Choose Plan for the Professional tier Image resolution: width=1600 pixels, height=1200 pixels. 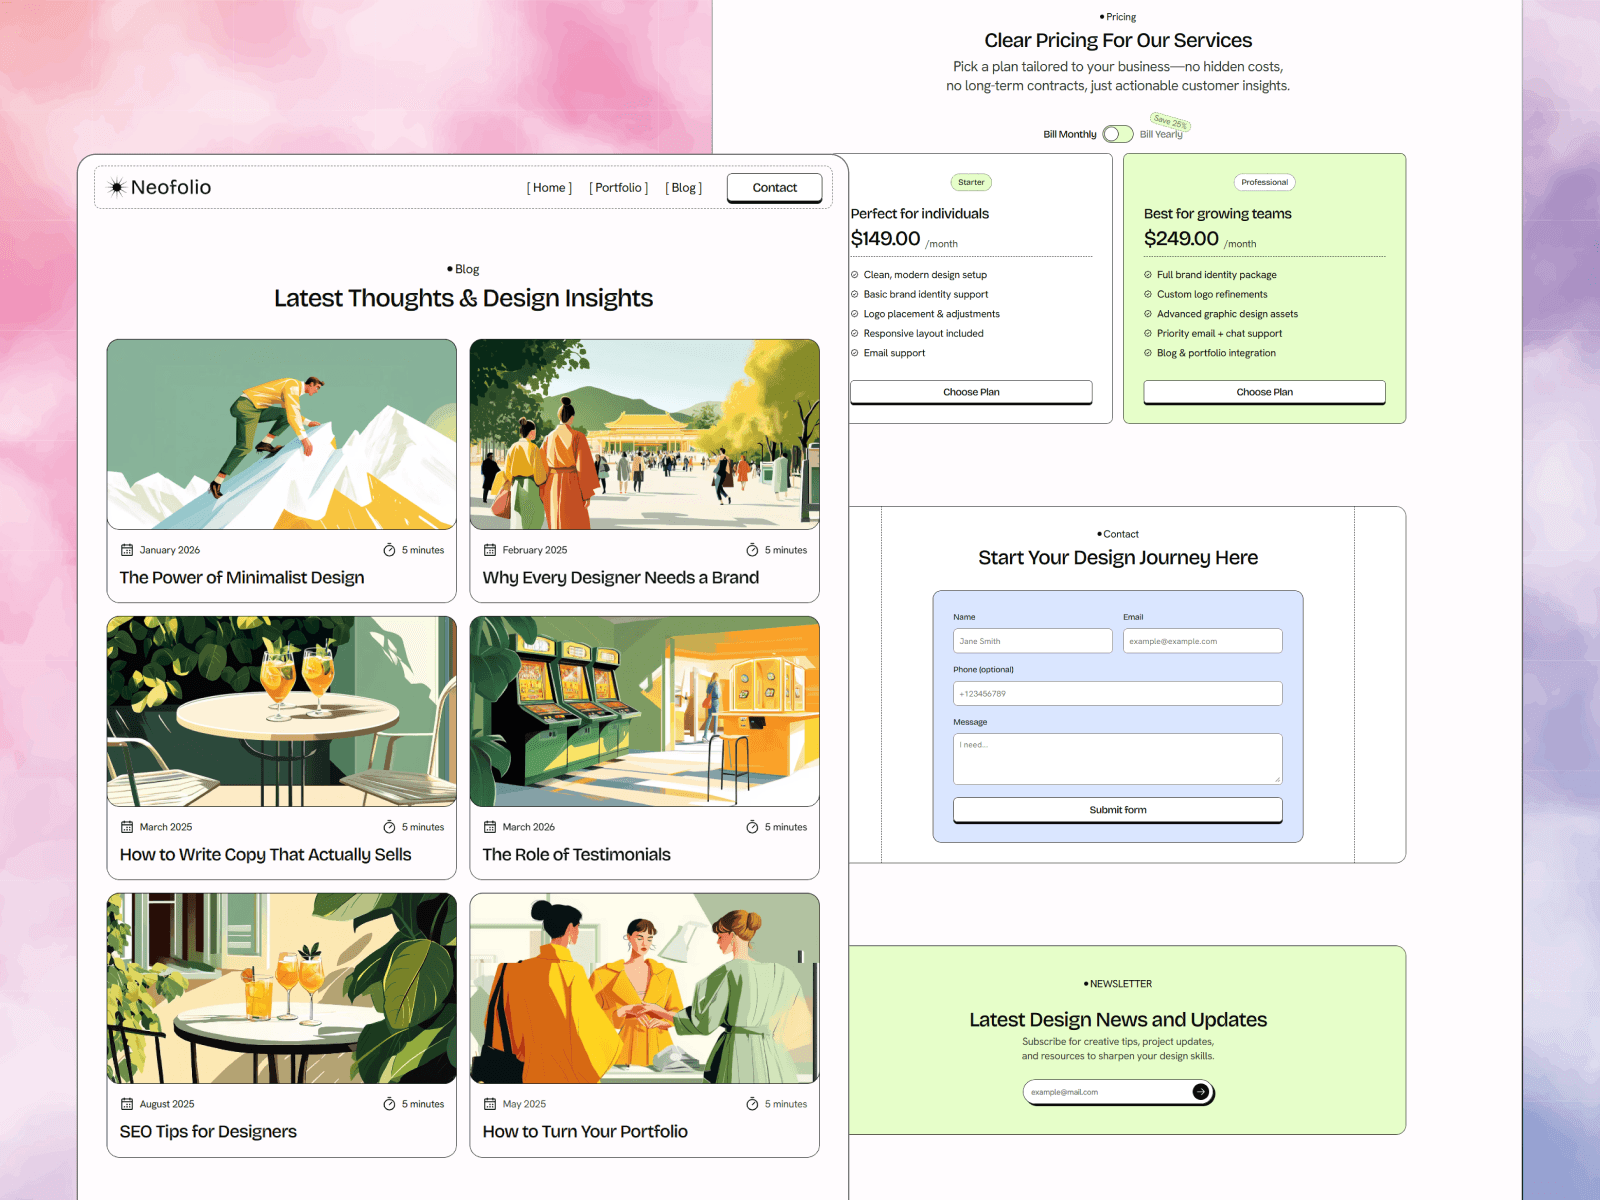point(1264,392)
